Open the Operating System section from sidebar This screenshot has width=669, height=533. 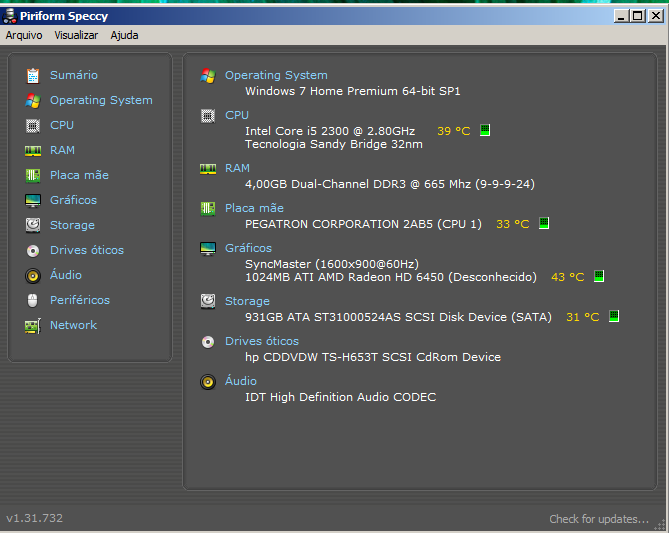point(101,100)
